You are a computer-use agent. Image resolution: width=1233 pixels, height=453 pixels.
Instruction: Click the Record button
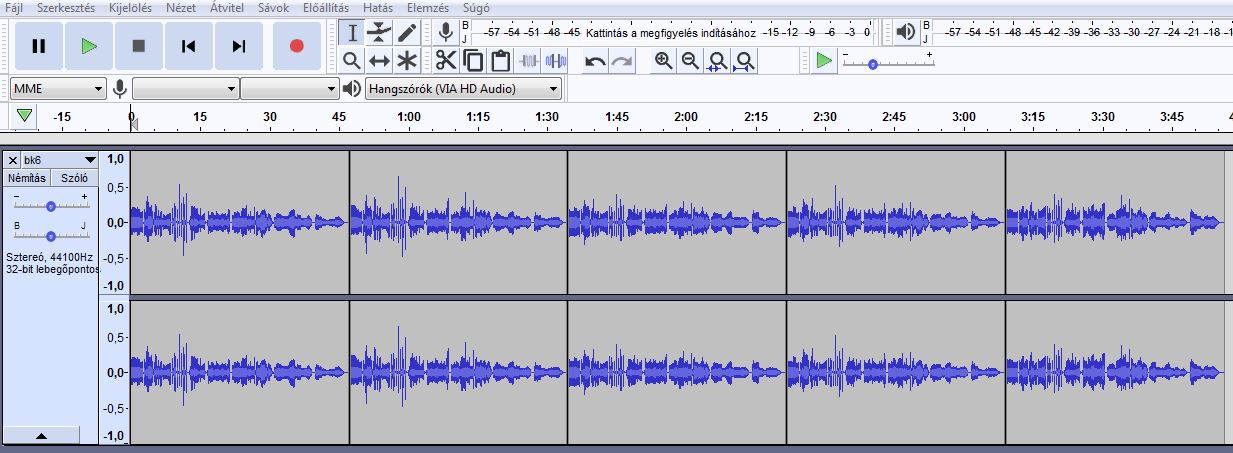point(296,46)
